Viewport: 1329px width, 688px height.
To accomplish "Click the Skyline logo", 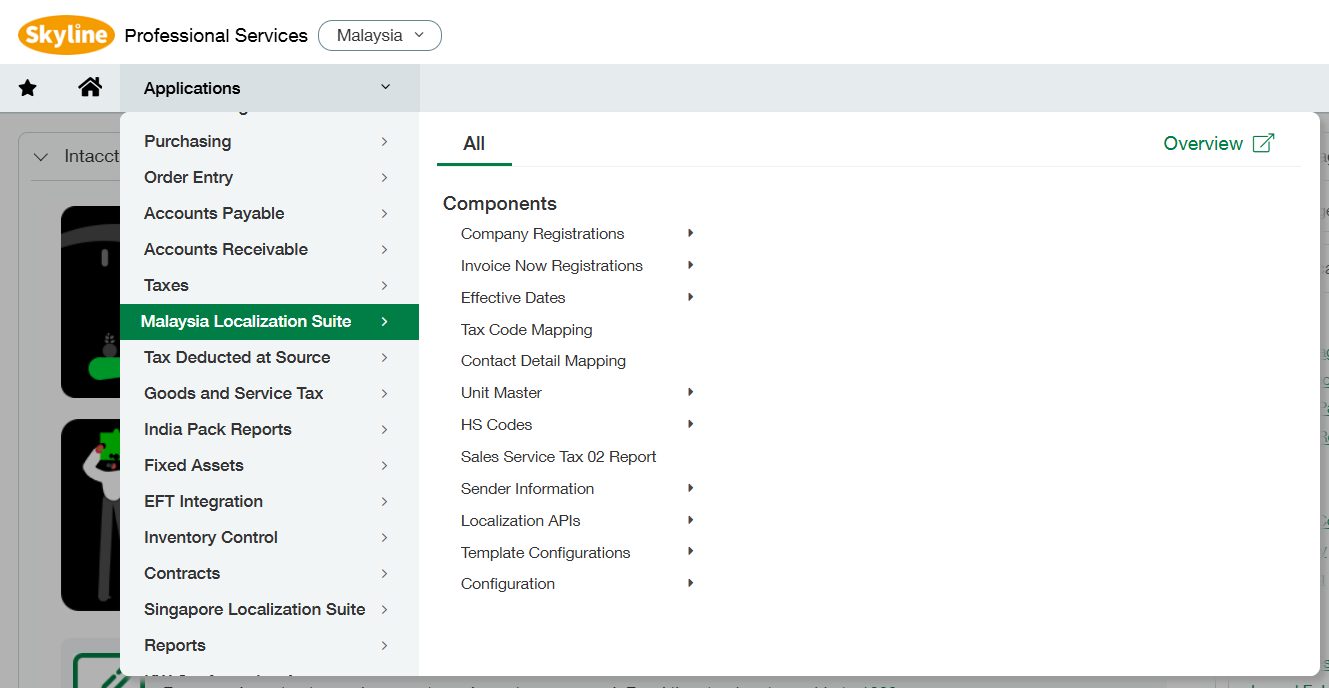I will tap(65, 34).
